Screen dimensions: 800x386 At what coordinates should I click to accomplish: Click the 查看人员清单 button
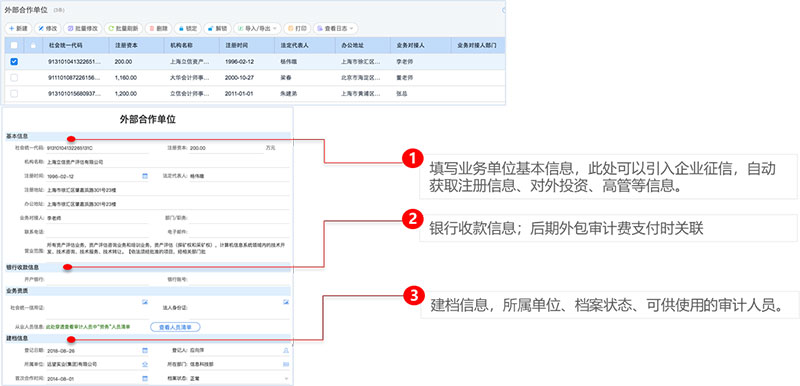175,327
